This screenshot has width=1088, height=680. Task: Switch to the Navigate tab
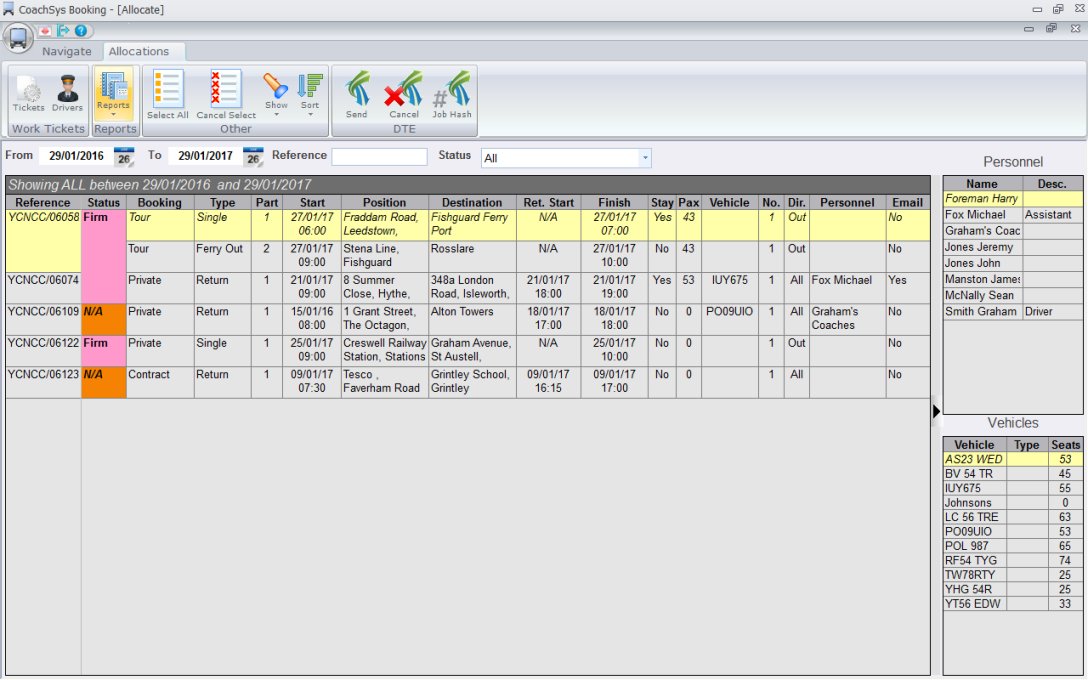(x=66, y=51)
